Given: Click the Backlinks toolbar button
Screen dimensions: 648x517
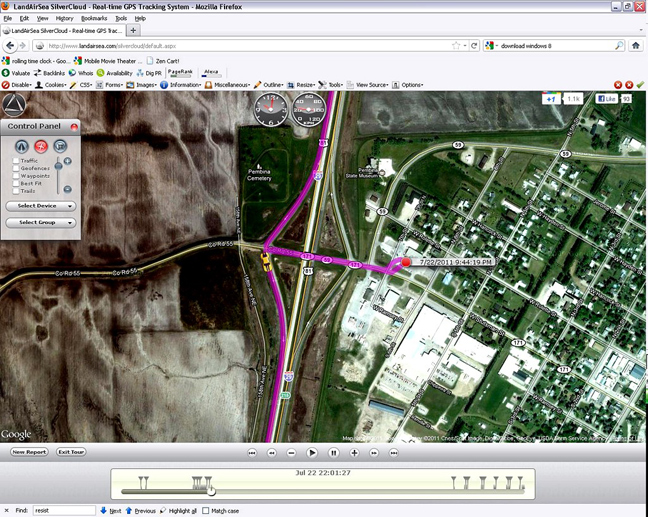Looking at the screenshot, I should pos(49,73).
